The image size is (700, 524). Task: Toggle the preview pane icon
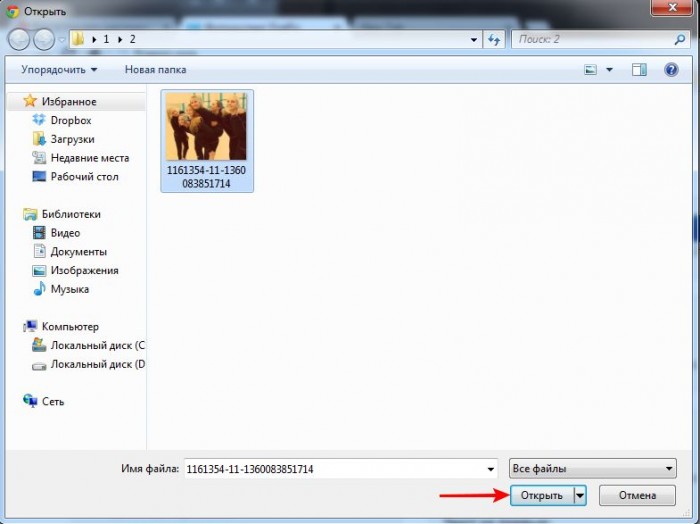coord(639,70)
